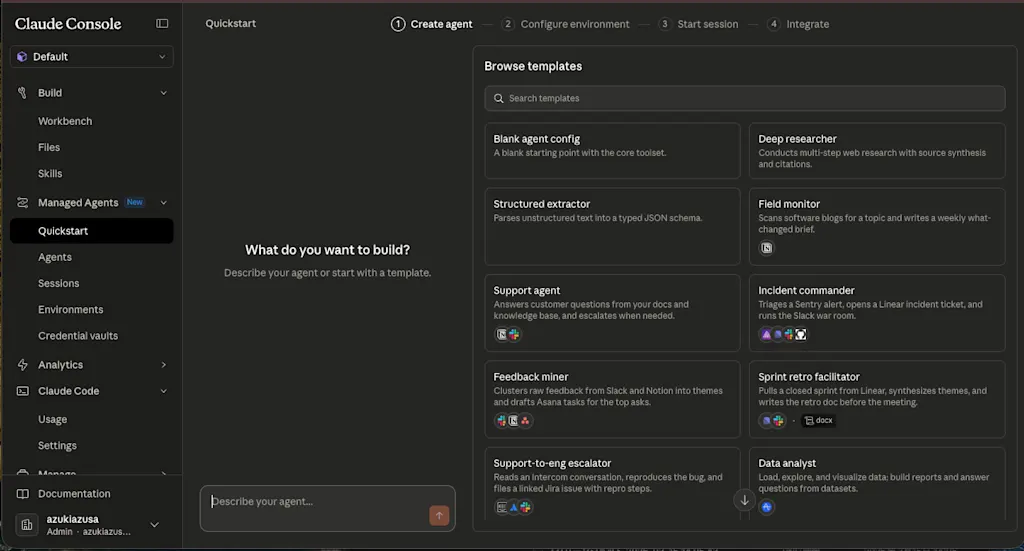Select the Blank agent config template
Image resolution: width=1024 pixels, height=551 pixels.
(612, 151)
